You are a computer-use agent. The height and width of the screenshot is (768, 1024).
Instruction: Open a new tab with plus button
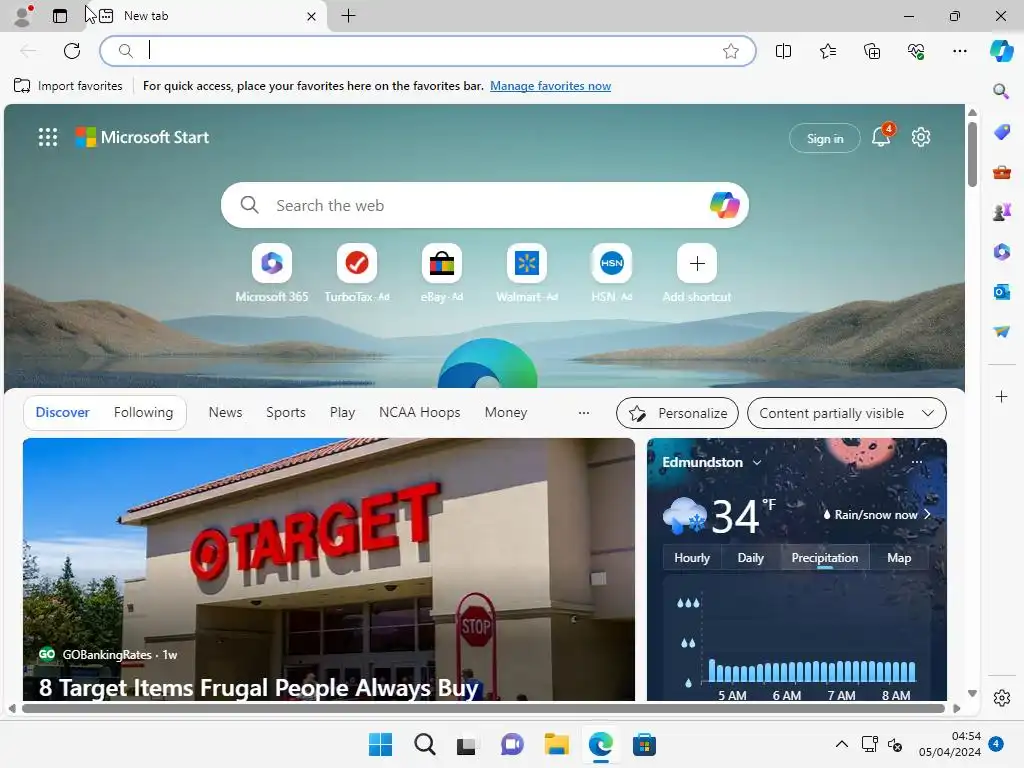(349, 16)
